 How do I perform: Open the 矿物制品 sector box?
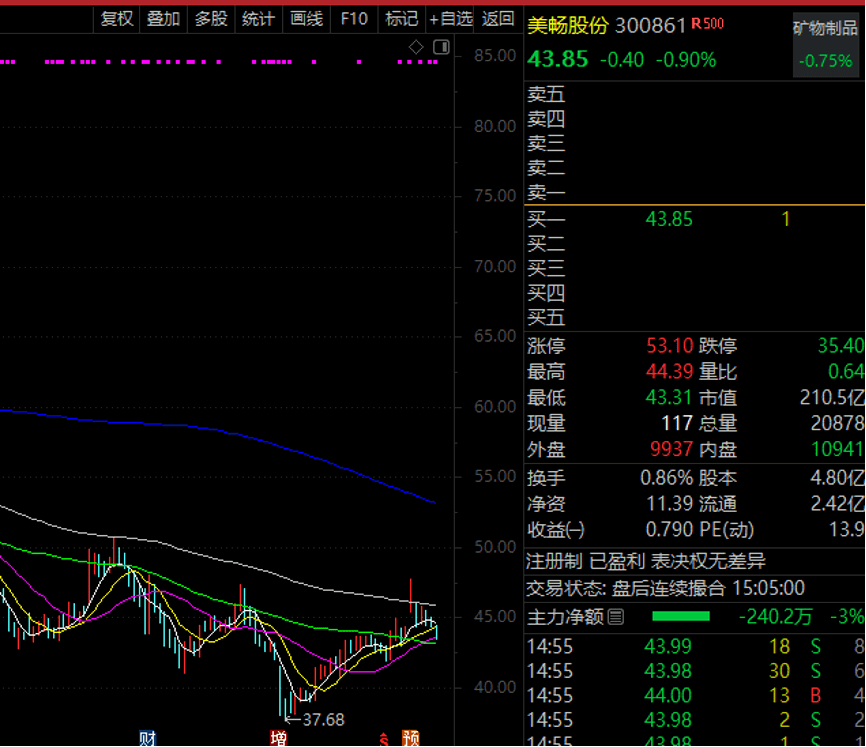(x=825, y=45)
